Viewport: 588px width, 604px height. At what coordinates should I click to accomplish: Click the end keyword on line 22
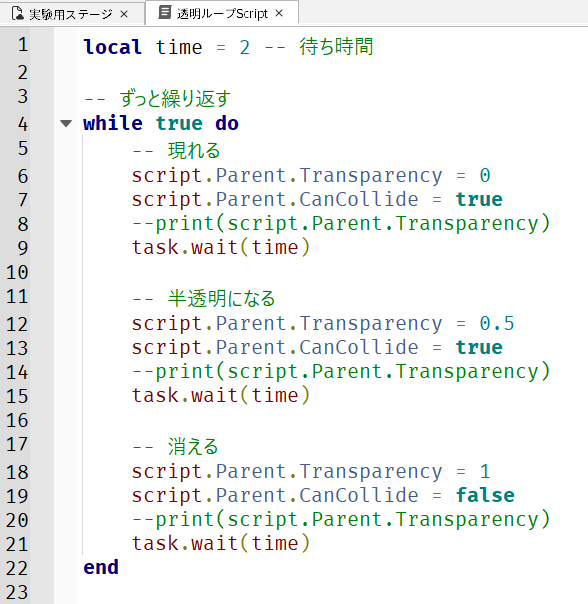101,567
